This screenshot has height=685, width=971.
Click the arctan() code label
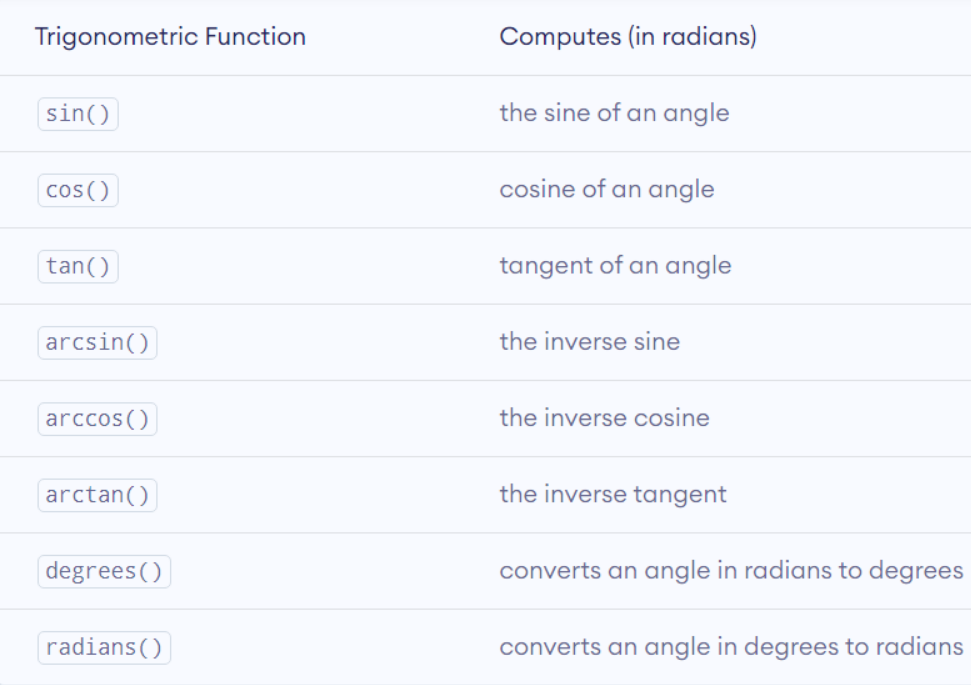coord(97,495)
